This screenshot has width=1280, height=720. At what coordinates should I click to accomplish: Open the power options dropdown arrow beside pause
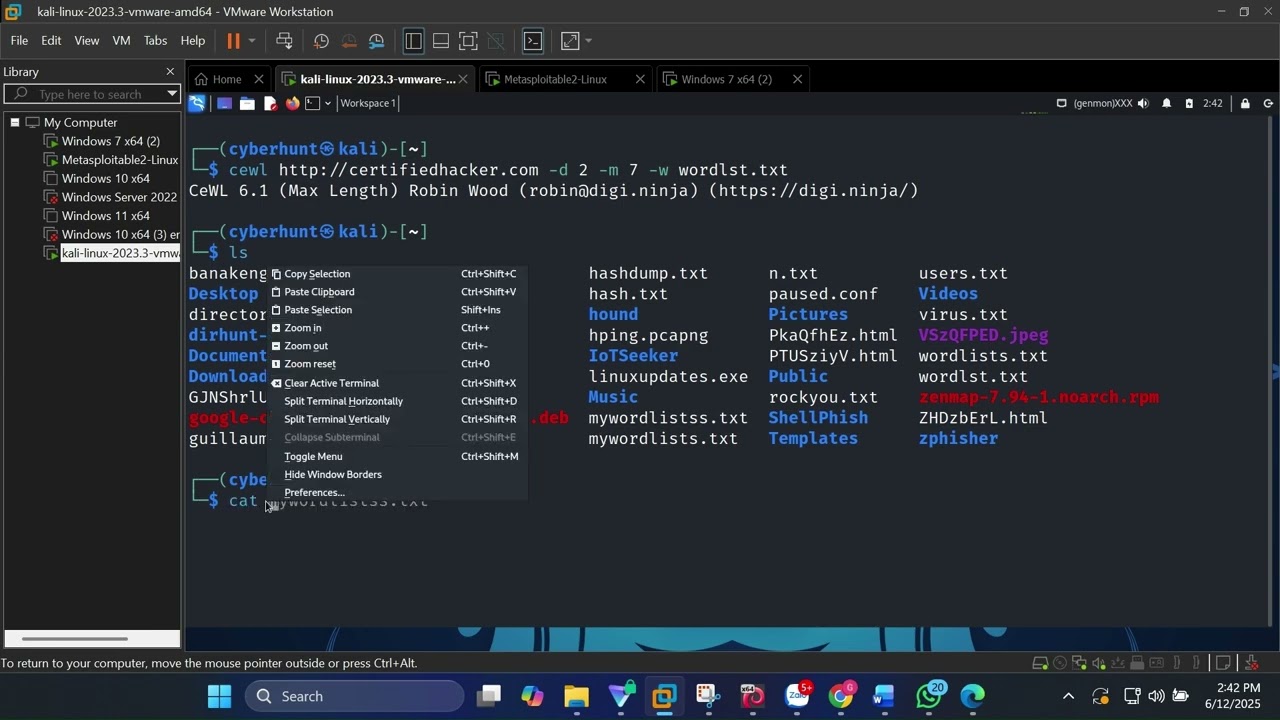(x=252, y=41)
